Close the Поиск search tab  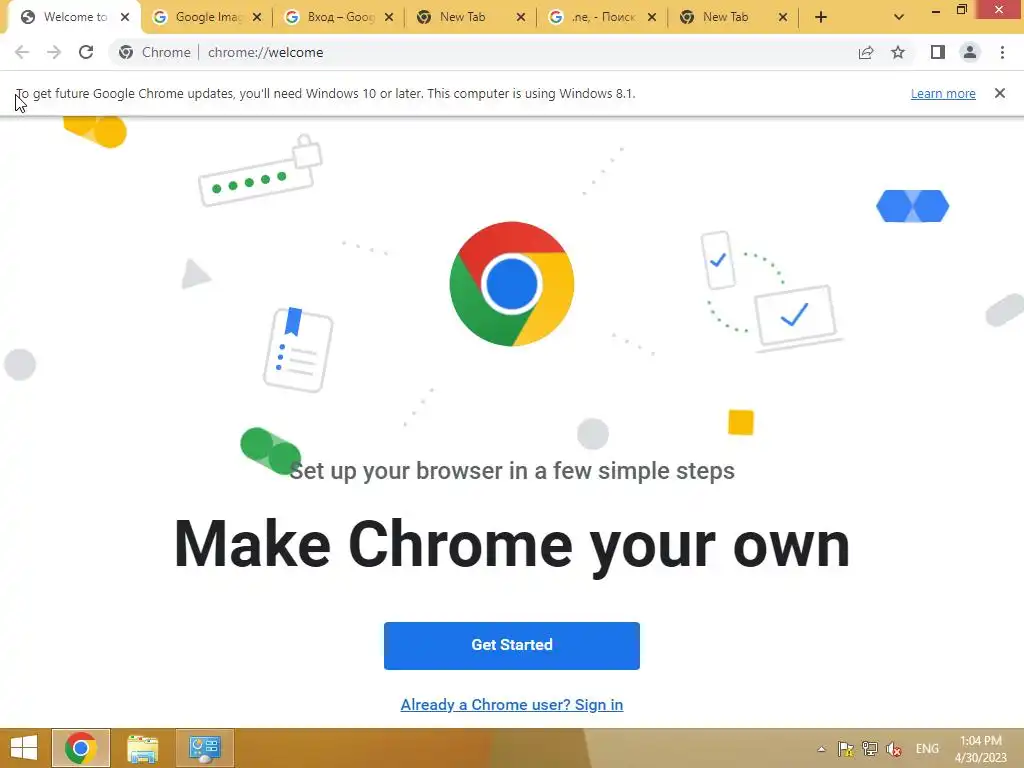point(652,17)
